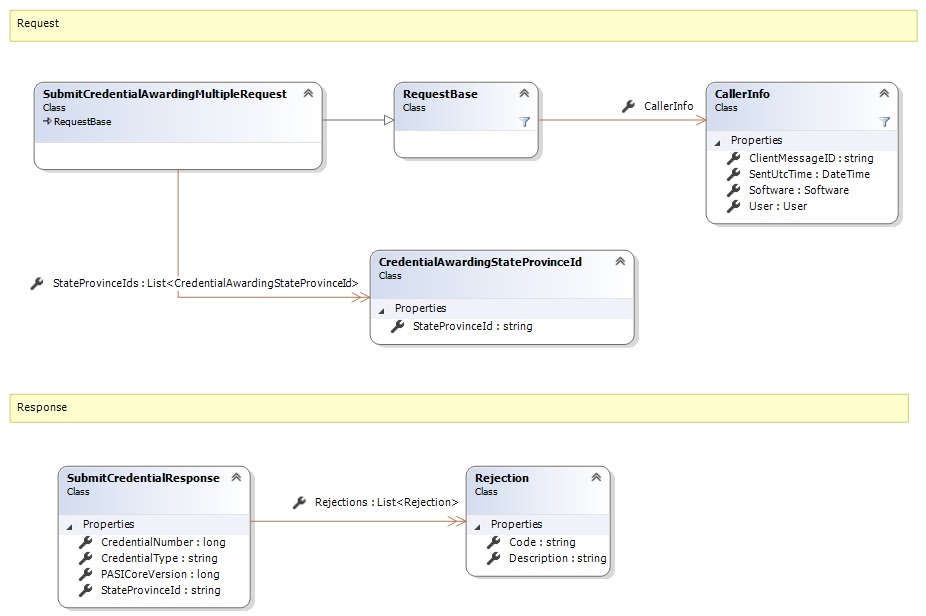
Task: Collapse the SubmitCredentialResponse class chevron
Action: click(x=236, y=478)
